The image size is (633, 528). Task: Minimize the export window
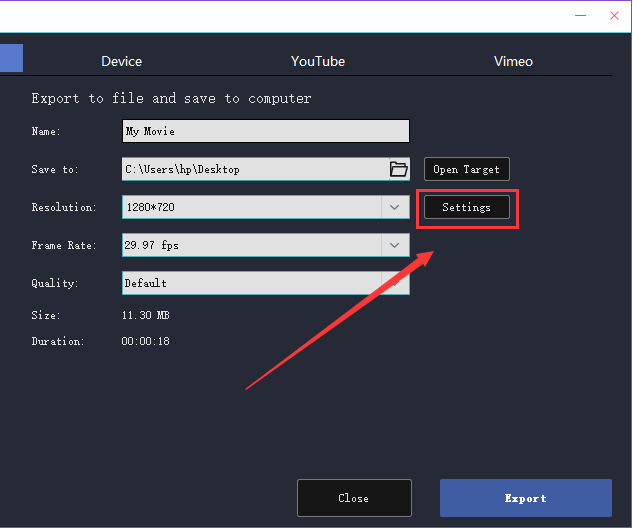[579, 14]
